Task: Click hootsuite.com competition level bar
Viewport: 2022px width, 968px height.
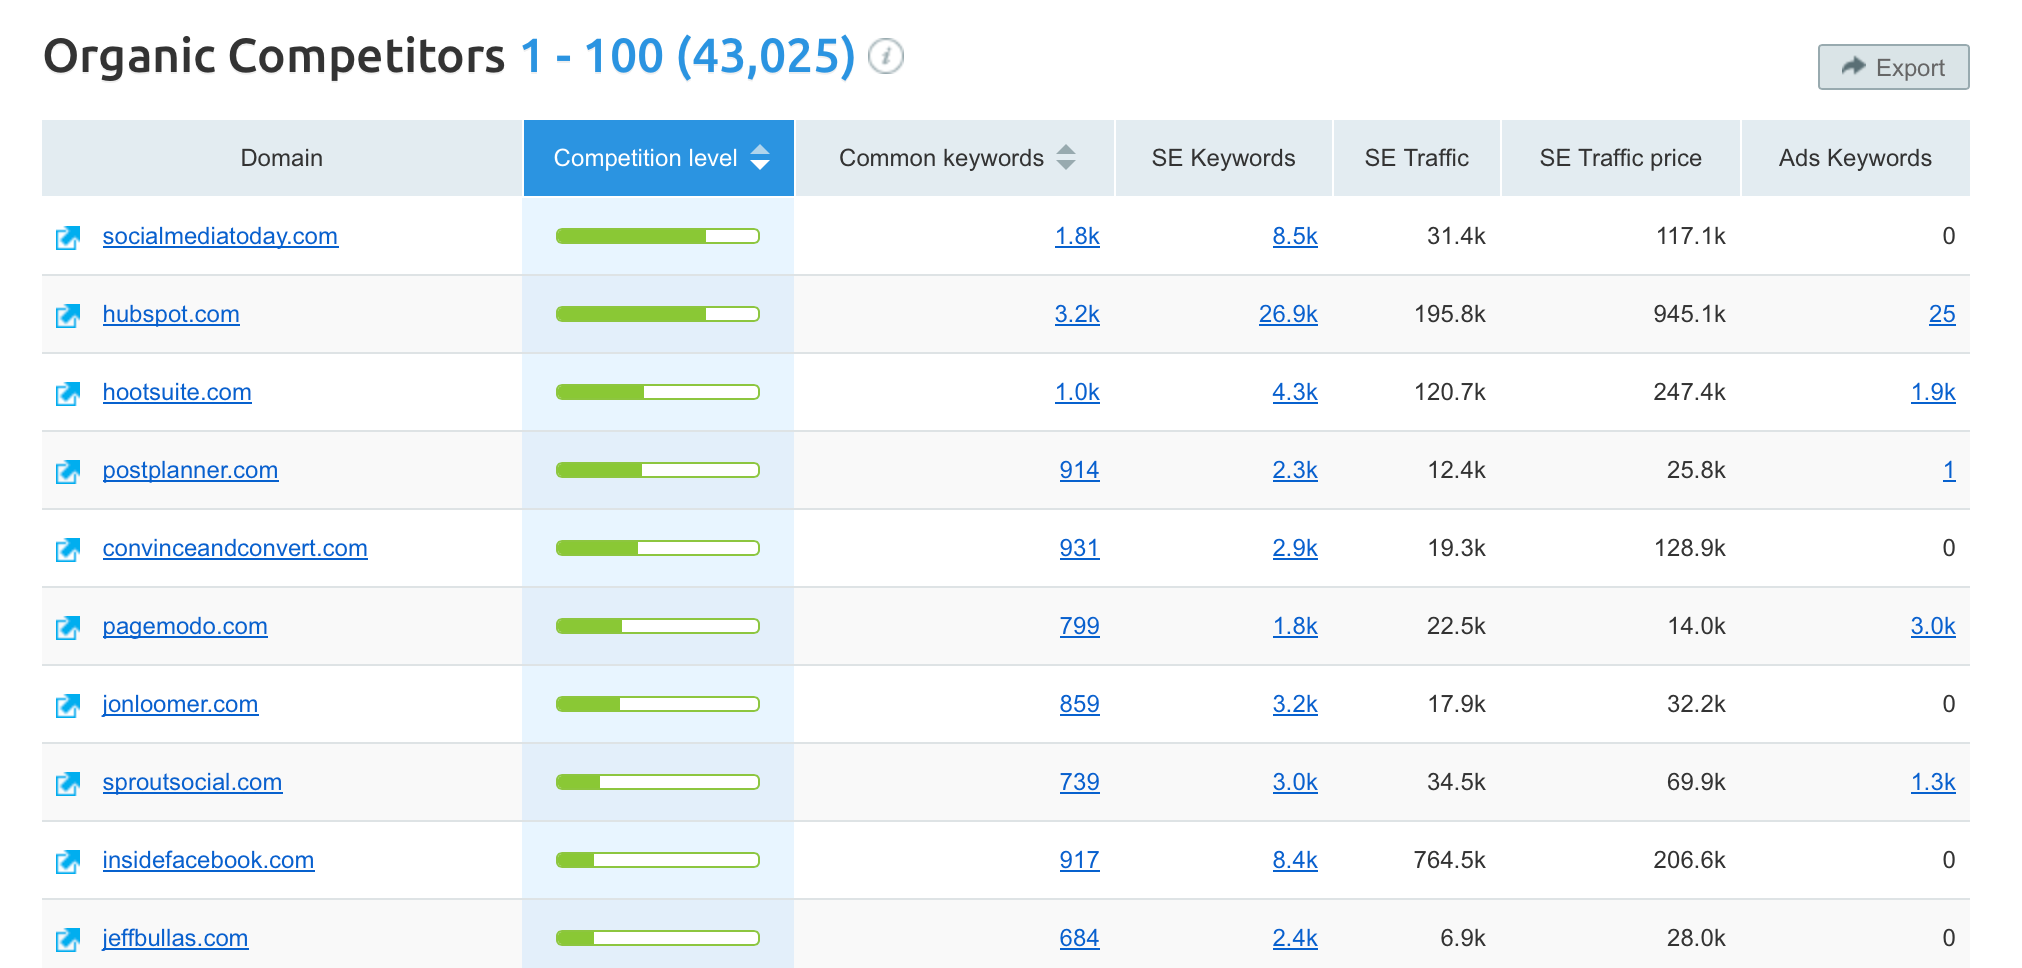Action: pos(658,392)
